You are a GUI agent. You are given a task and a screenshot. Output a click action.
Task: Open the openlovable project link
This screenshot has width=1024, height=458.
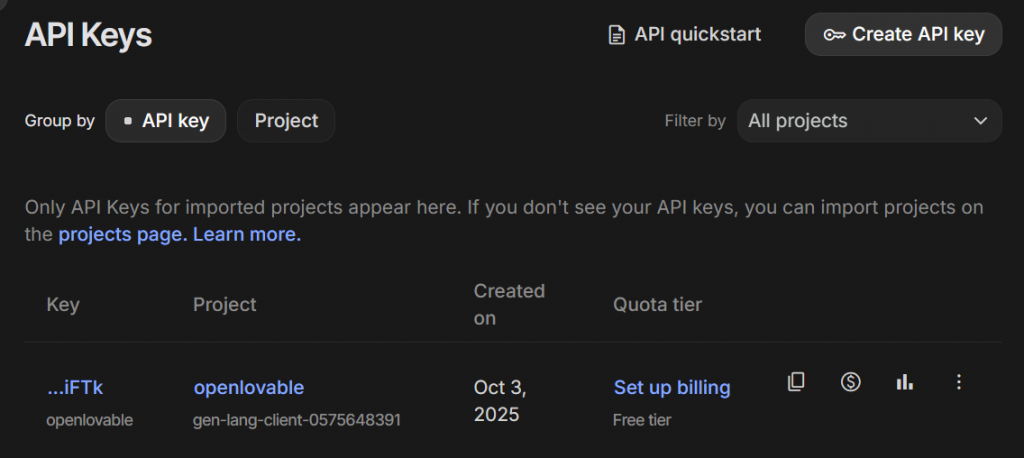click(x=248, y=387)
